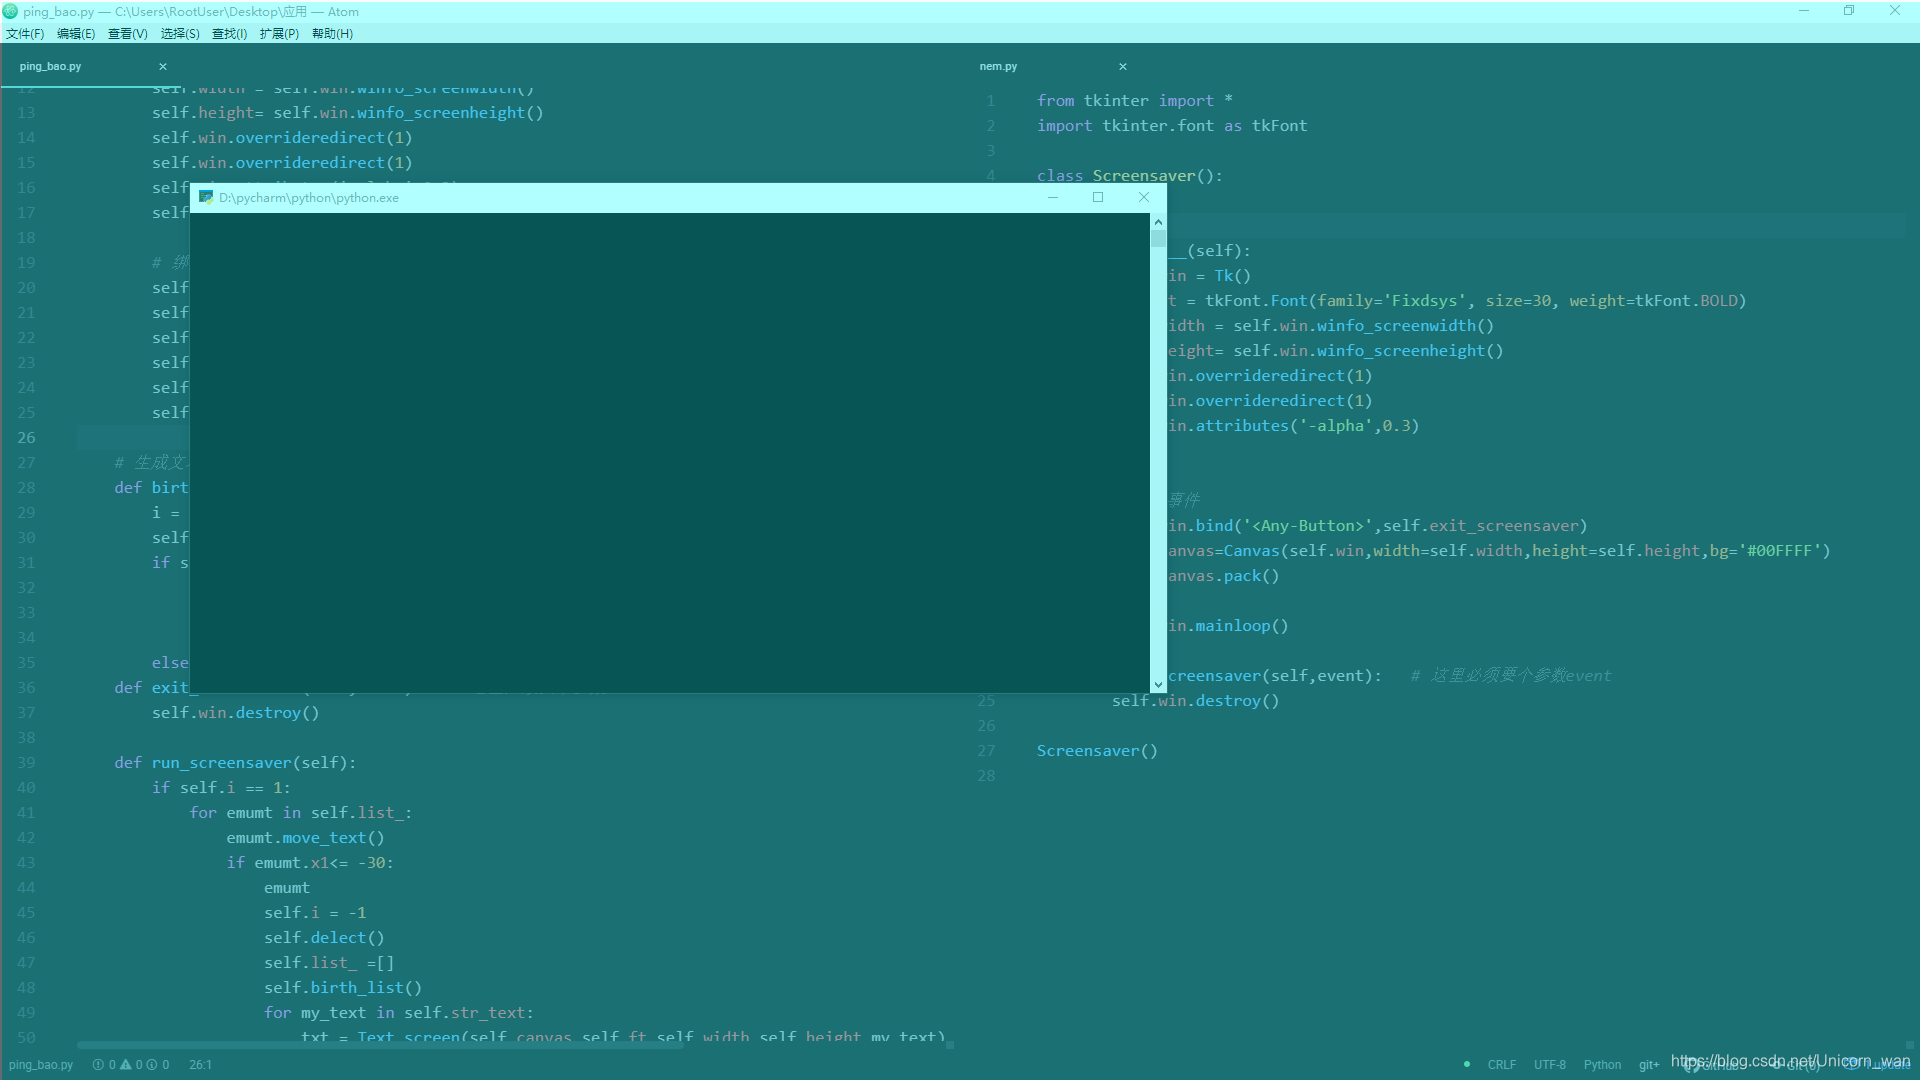This screenshot has width=1920, height=1080.
Task: Open the 查看(V) menu
Action: click(x=128, y=34)
